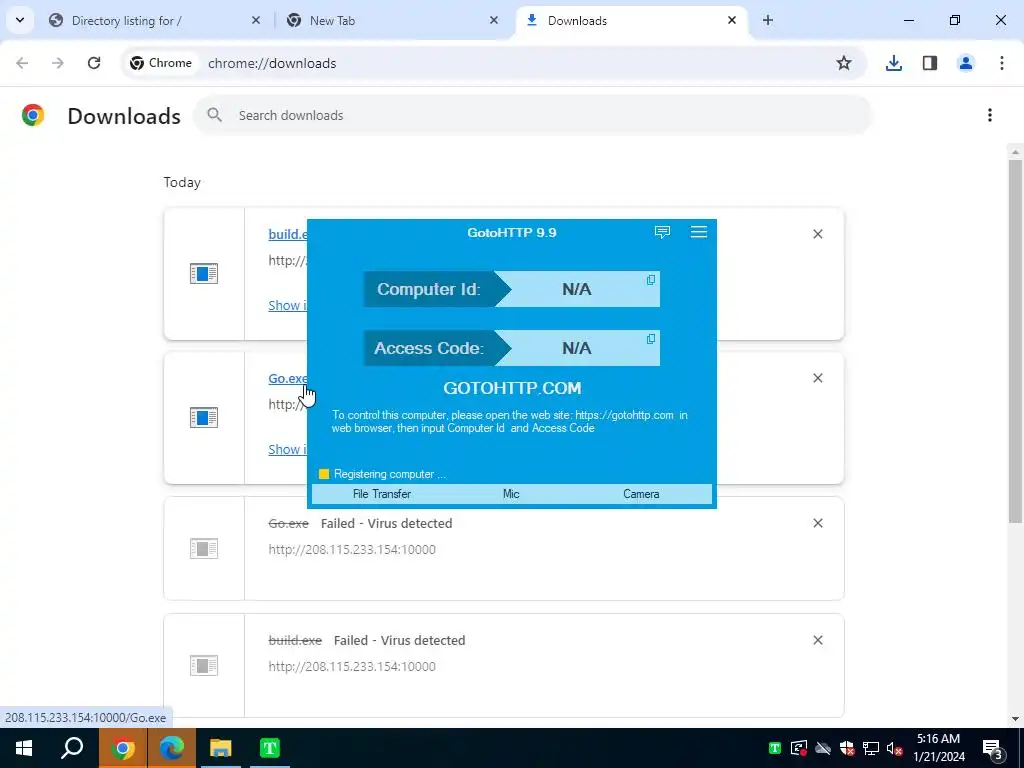
Task: Open the GotoHTTP hamburger menu
Action: [x=699, y=232]
